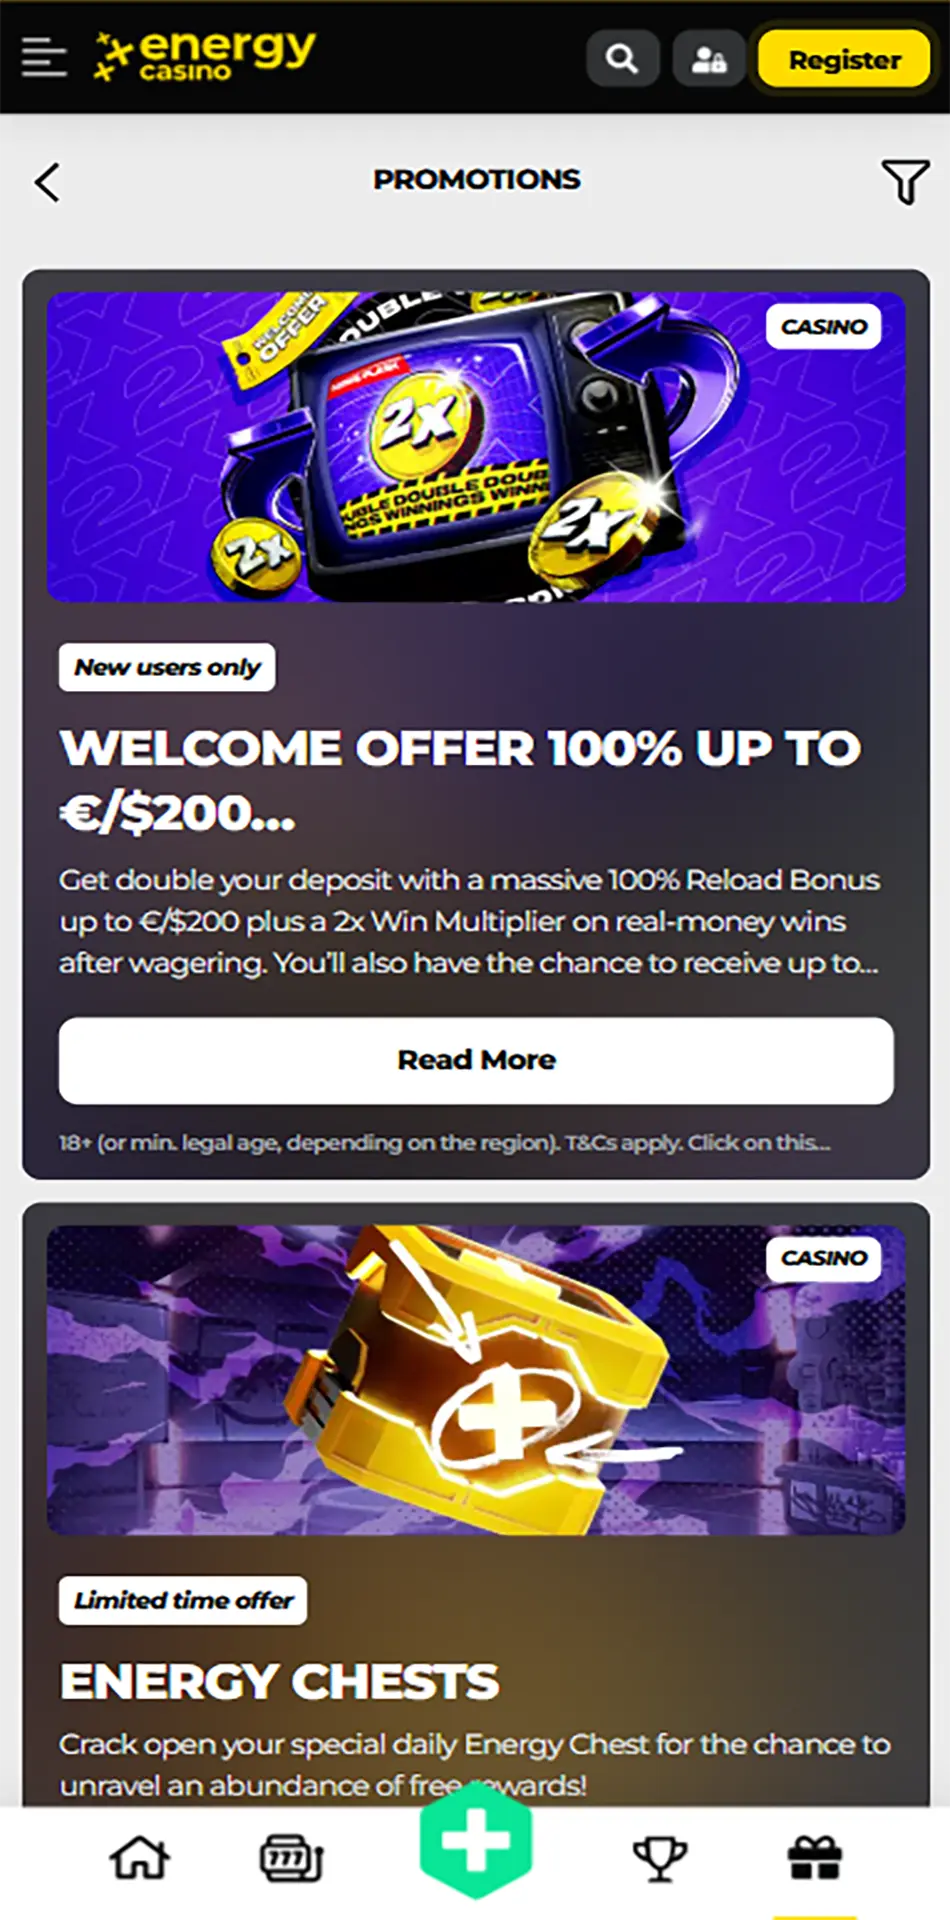Image resolution: width=950 pixels, height=1920 pixels.
Task: Open the search icon
Action: pos(622,59)
